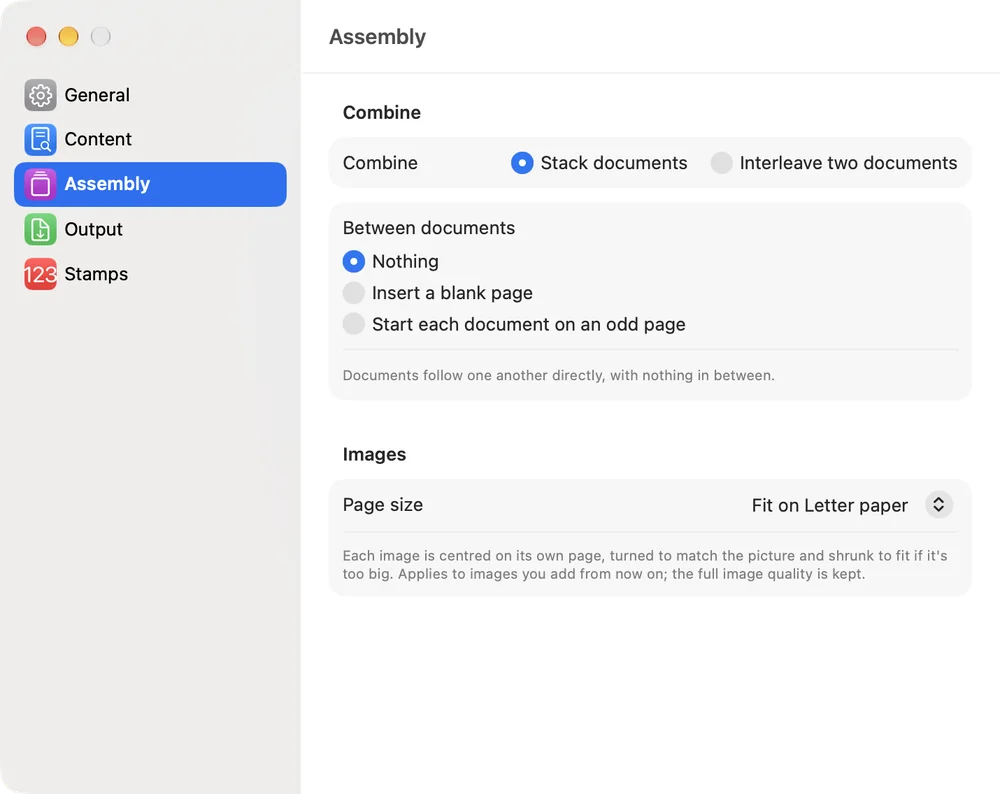Click the Between documents label
The width and height of the screenshot is (1000, 794).
click(x=429, y=228)
